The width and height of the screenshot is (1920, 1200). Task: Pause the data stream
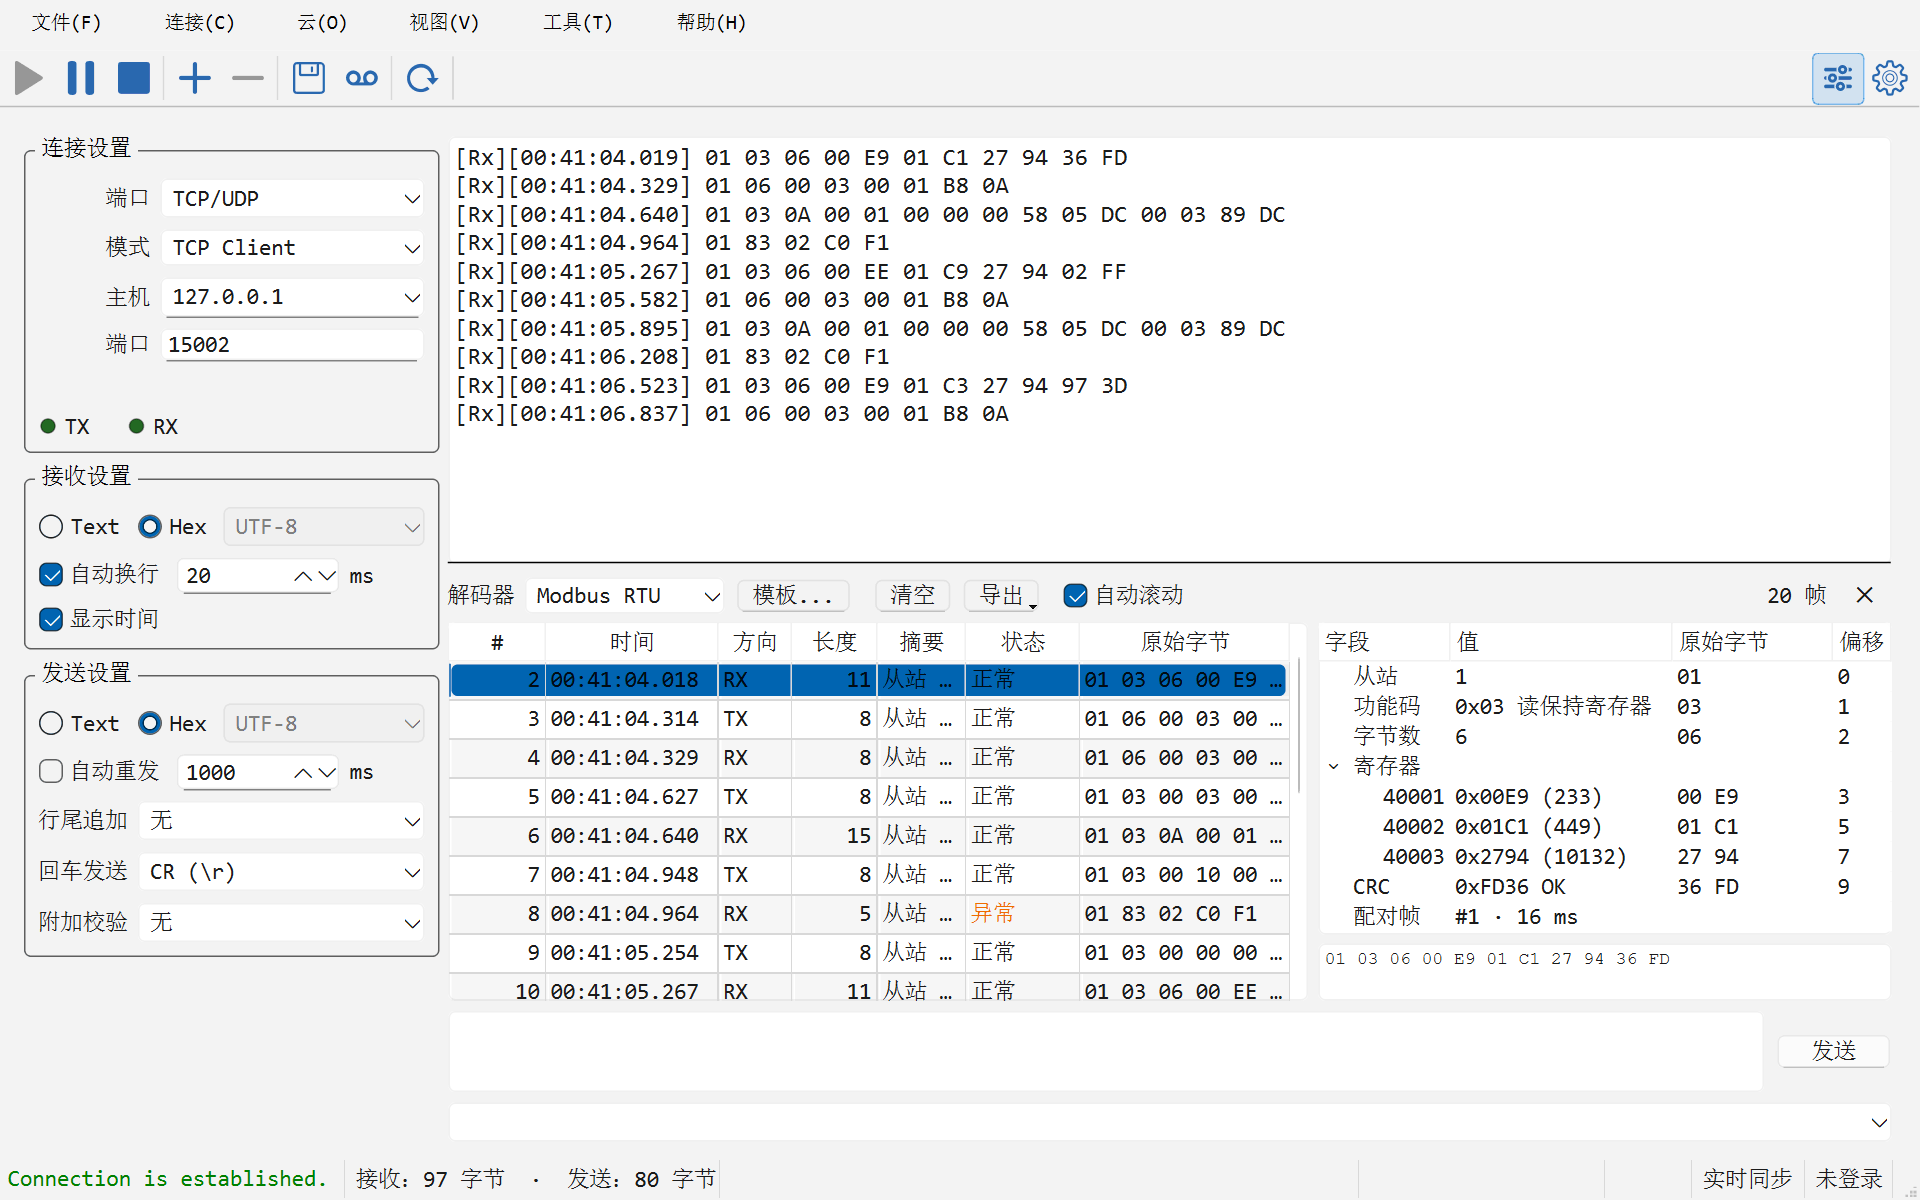[x=81, y=78]
